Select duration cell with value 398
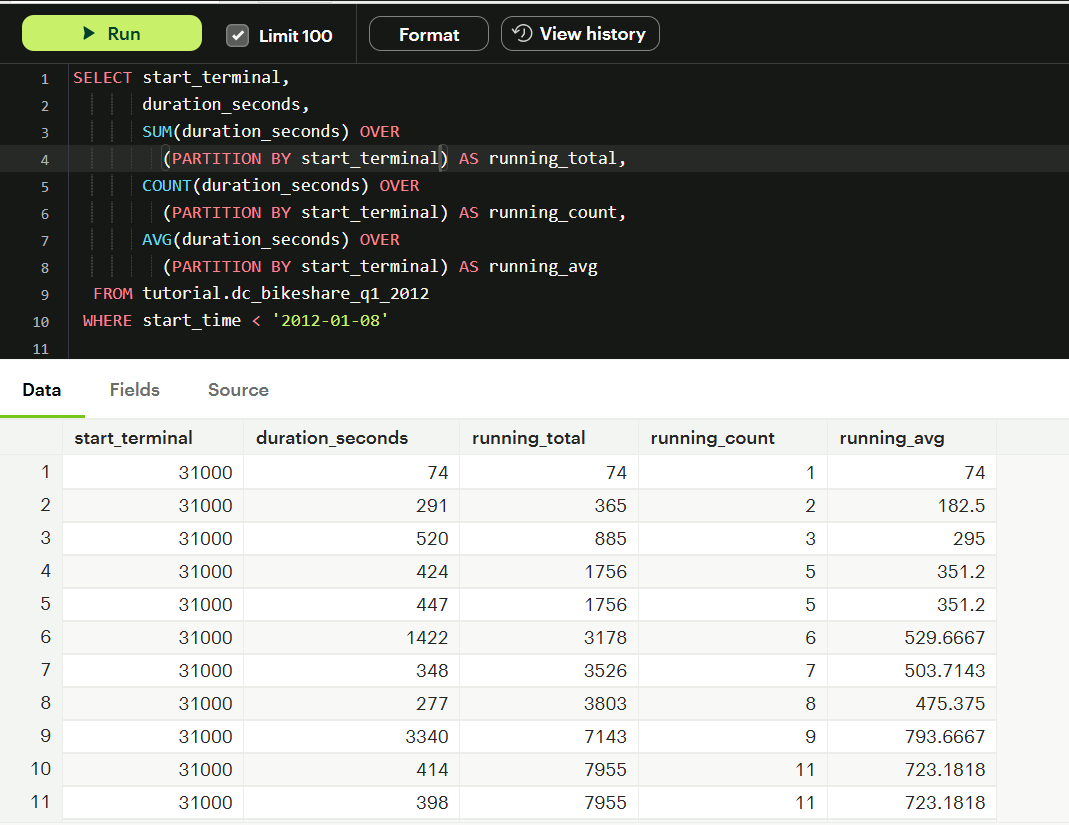Image resolution: width=1069 pixels, height=825 pixels. 351,802
